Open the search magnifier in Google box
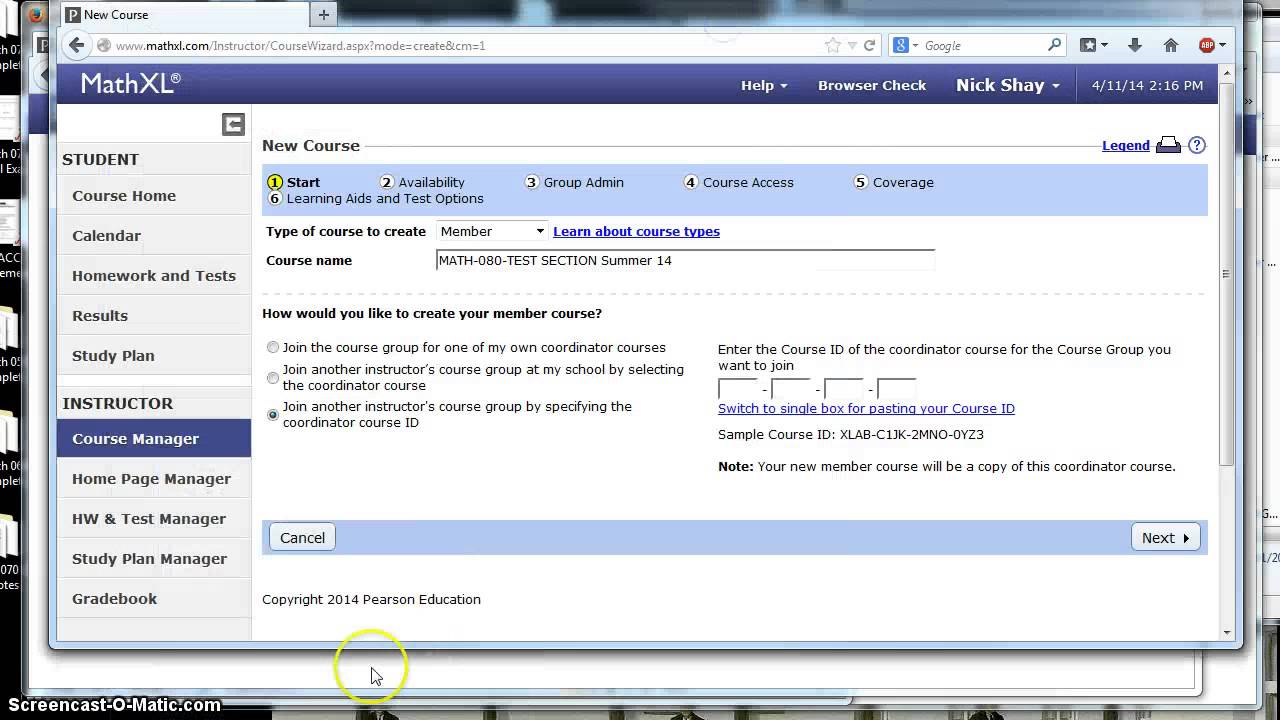Image resolution: width=1280 pixels, height=720 pixels. (x=1054, y=45)
